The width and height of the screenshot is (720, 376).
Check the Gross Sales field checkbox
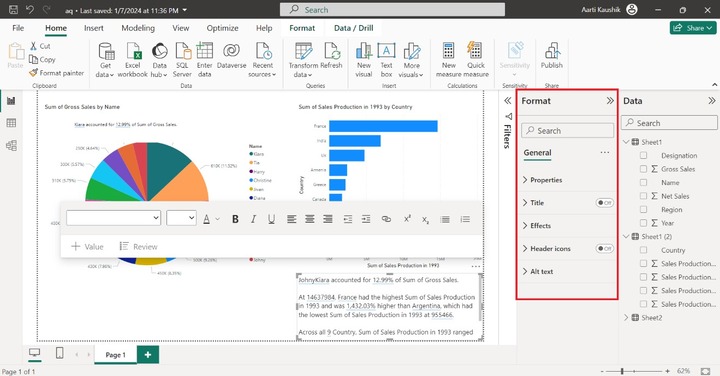pyautogui.click(x=643, y=169)
